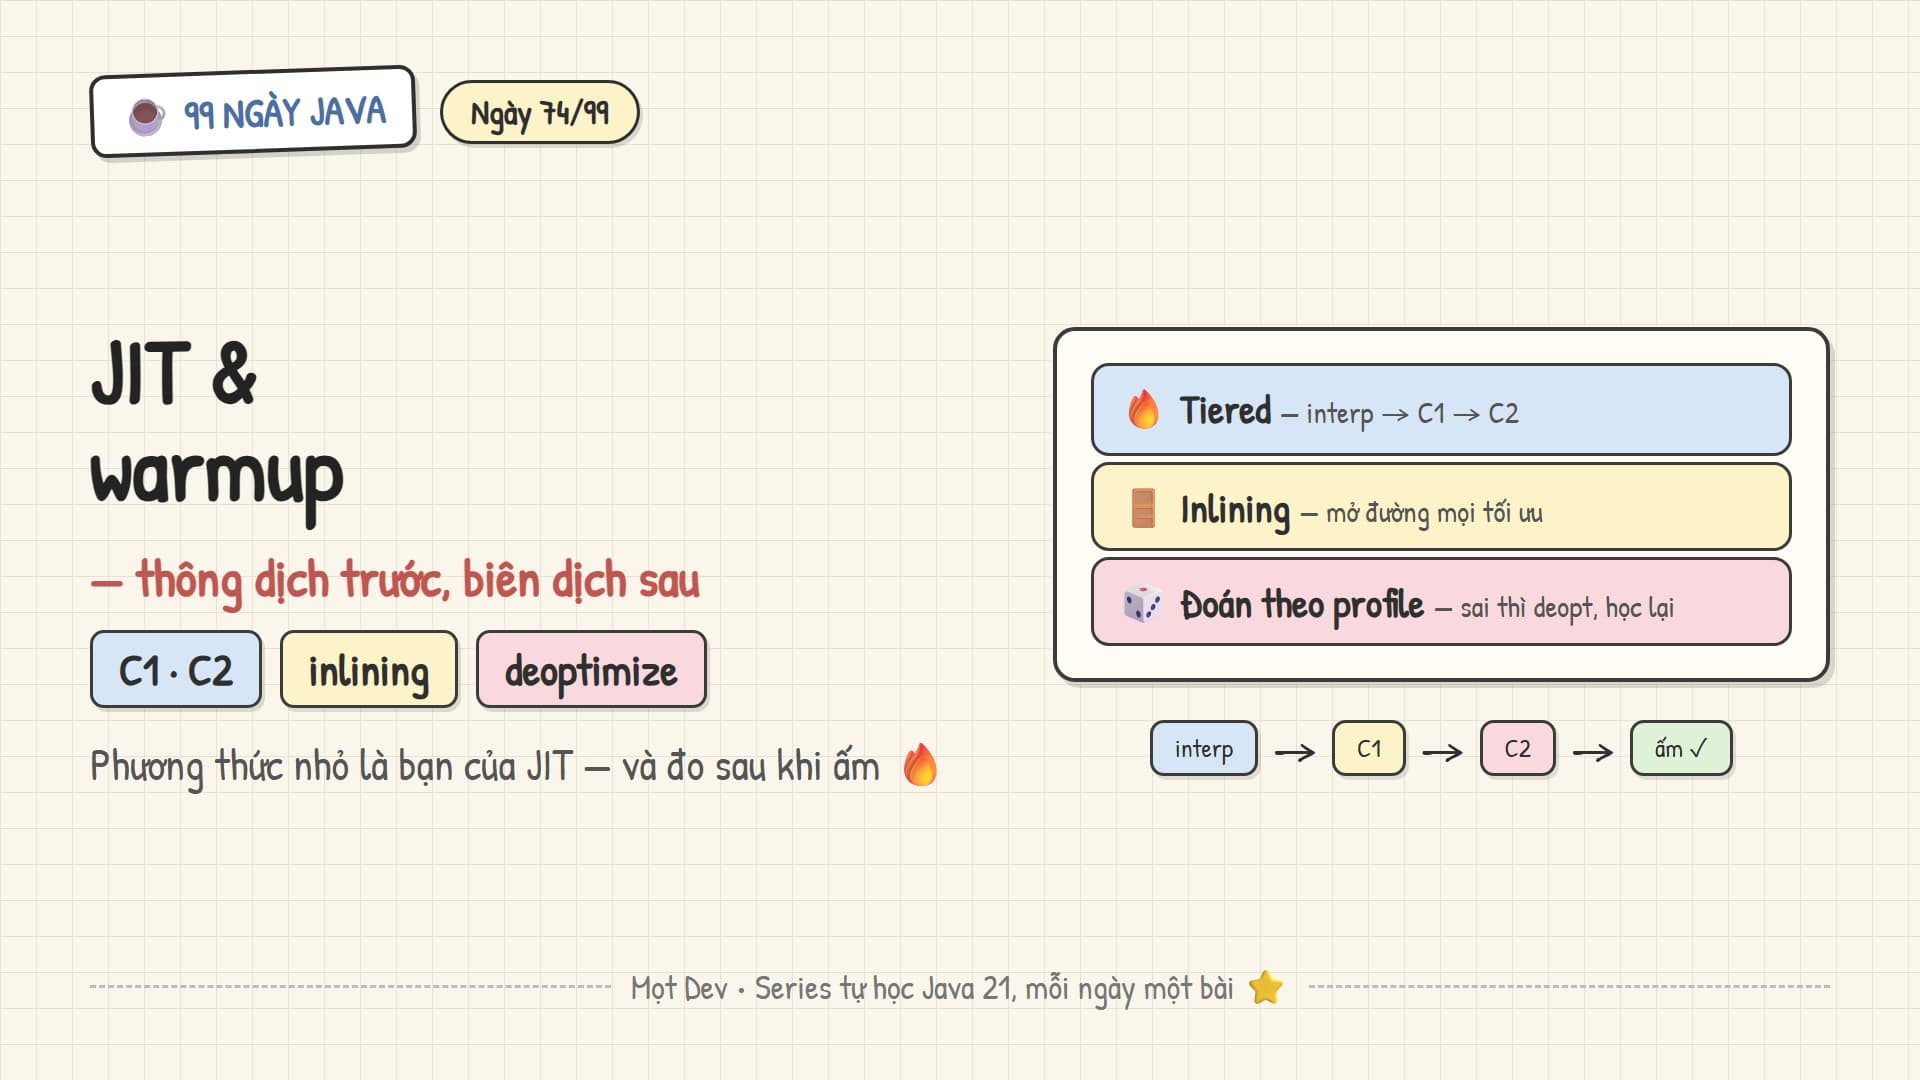Image resolution: width=1920 pixels, height=1080 pixels.
Task: Click the 'ấm ✓' final step box
Action: pyautogui.click(x=1681, y=749)
